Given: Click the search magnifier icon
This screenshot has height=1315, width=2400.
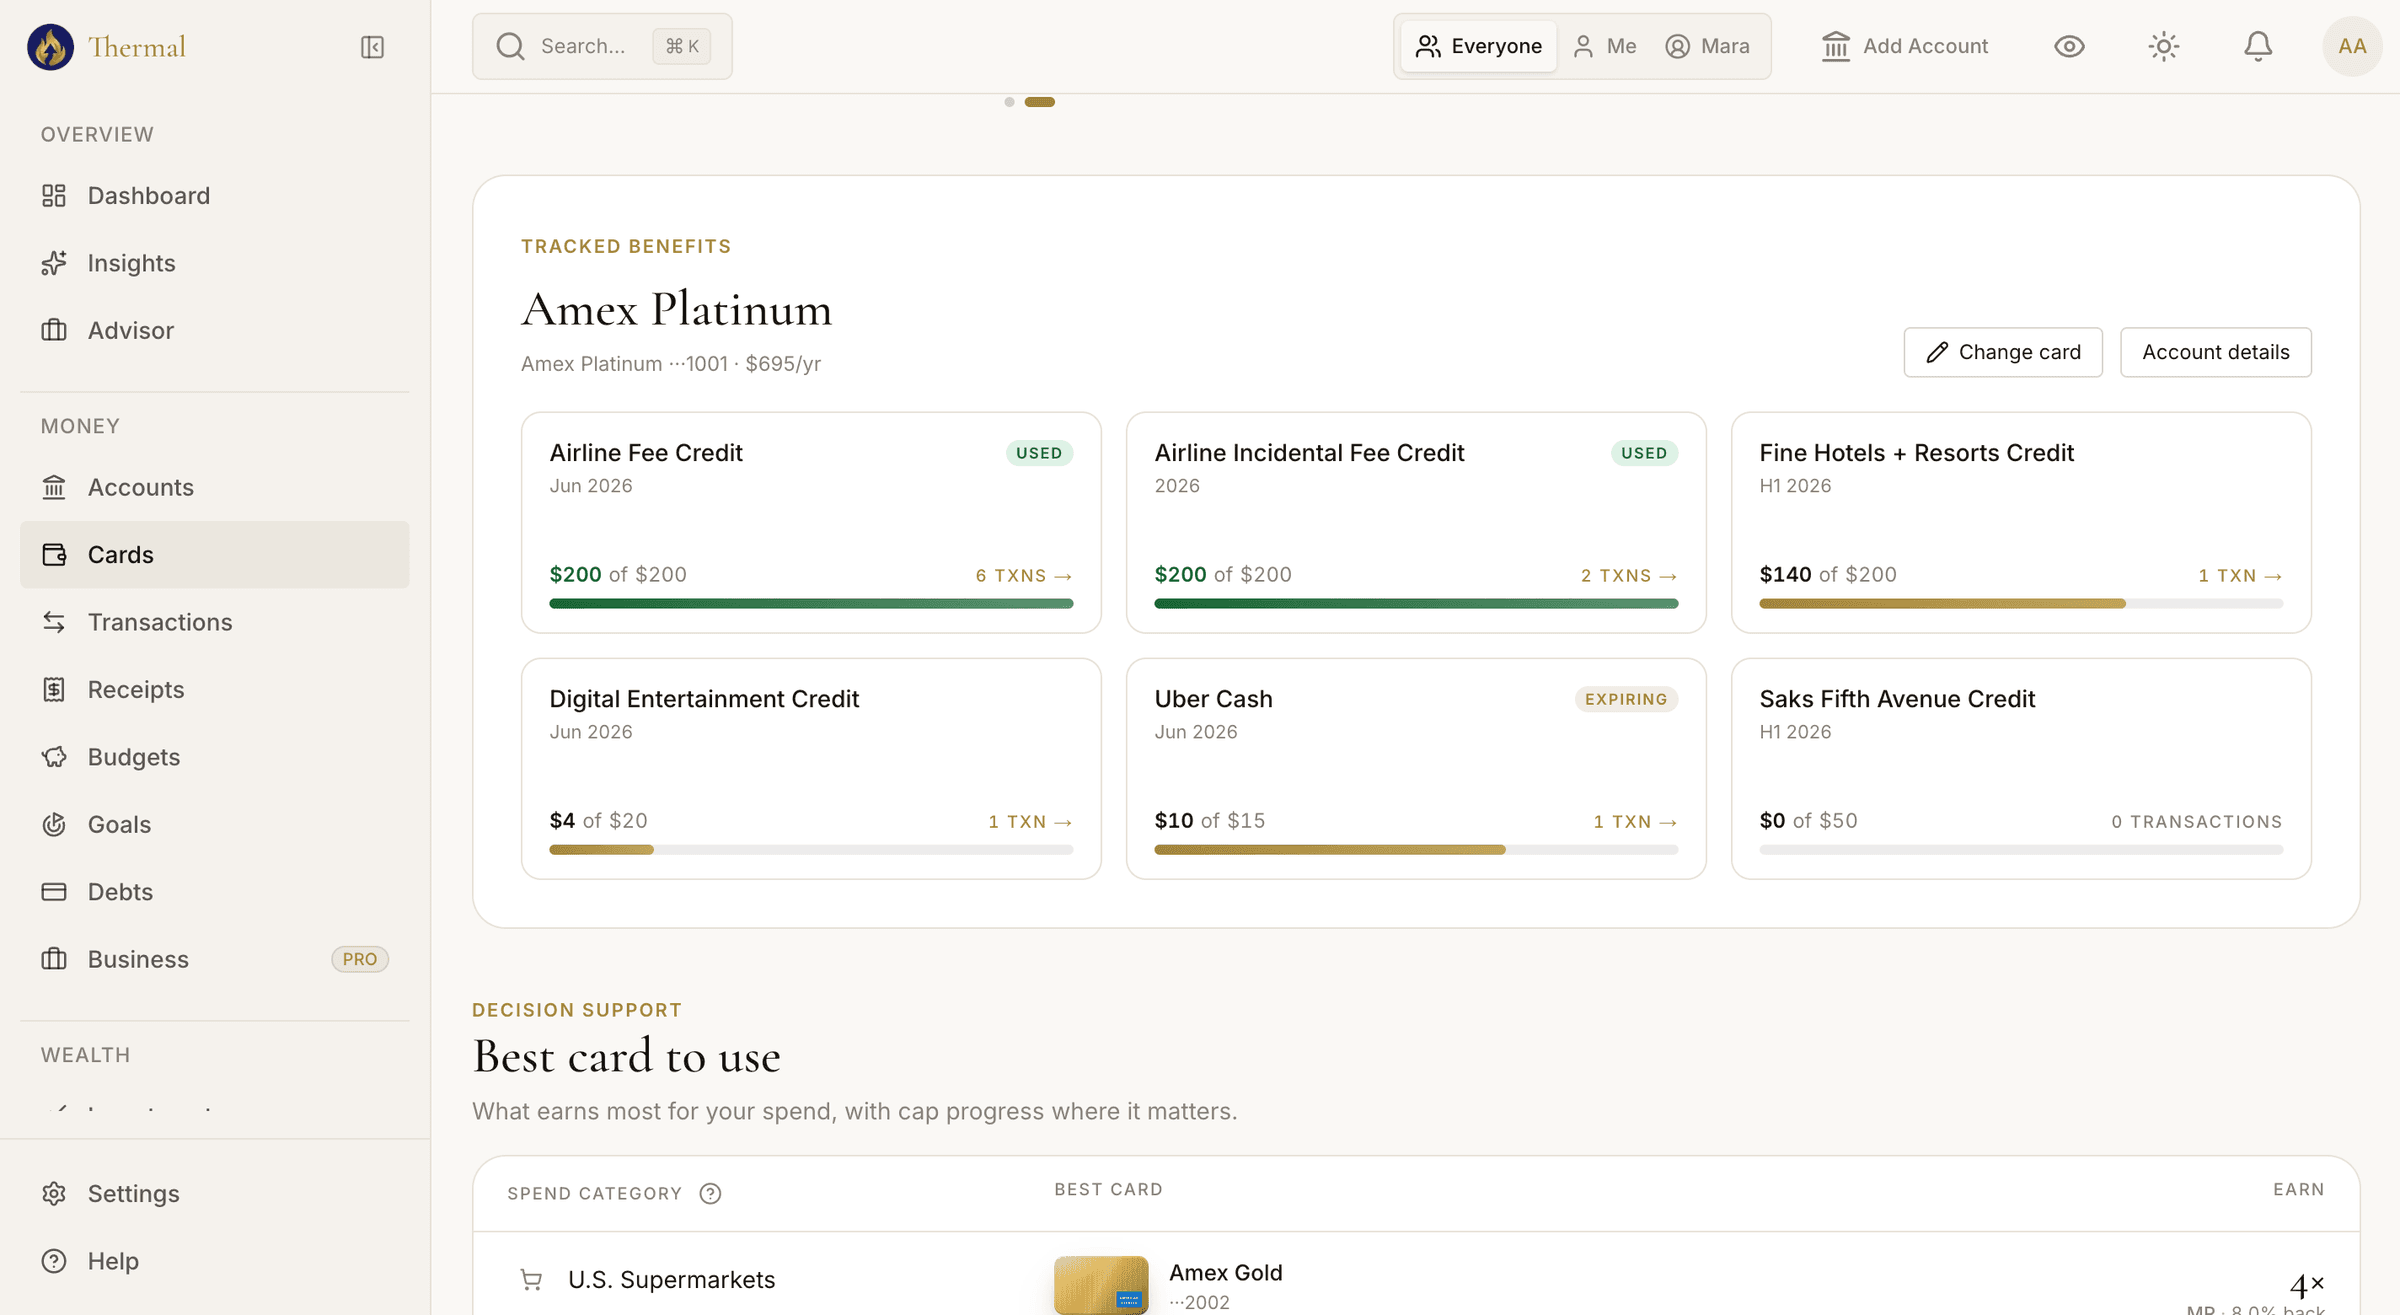Looking at the screenshot, I should pos(510,46).
